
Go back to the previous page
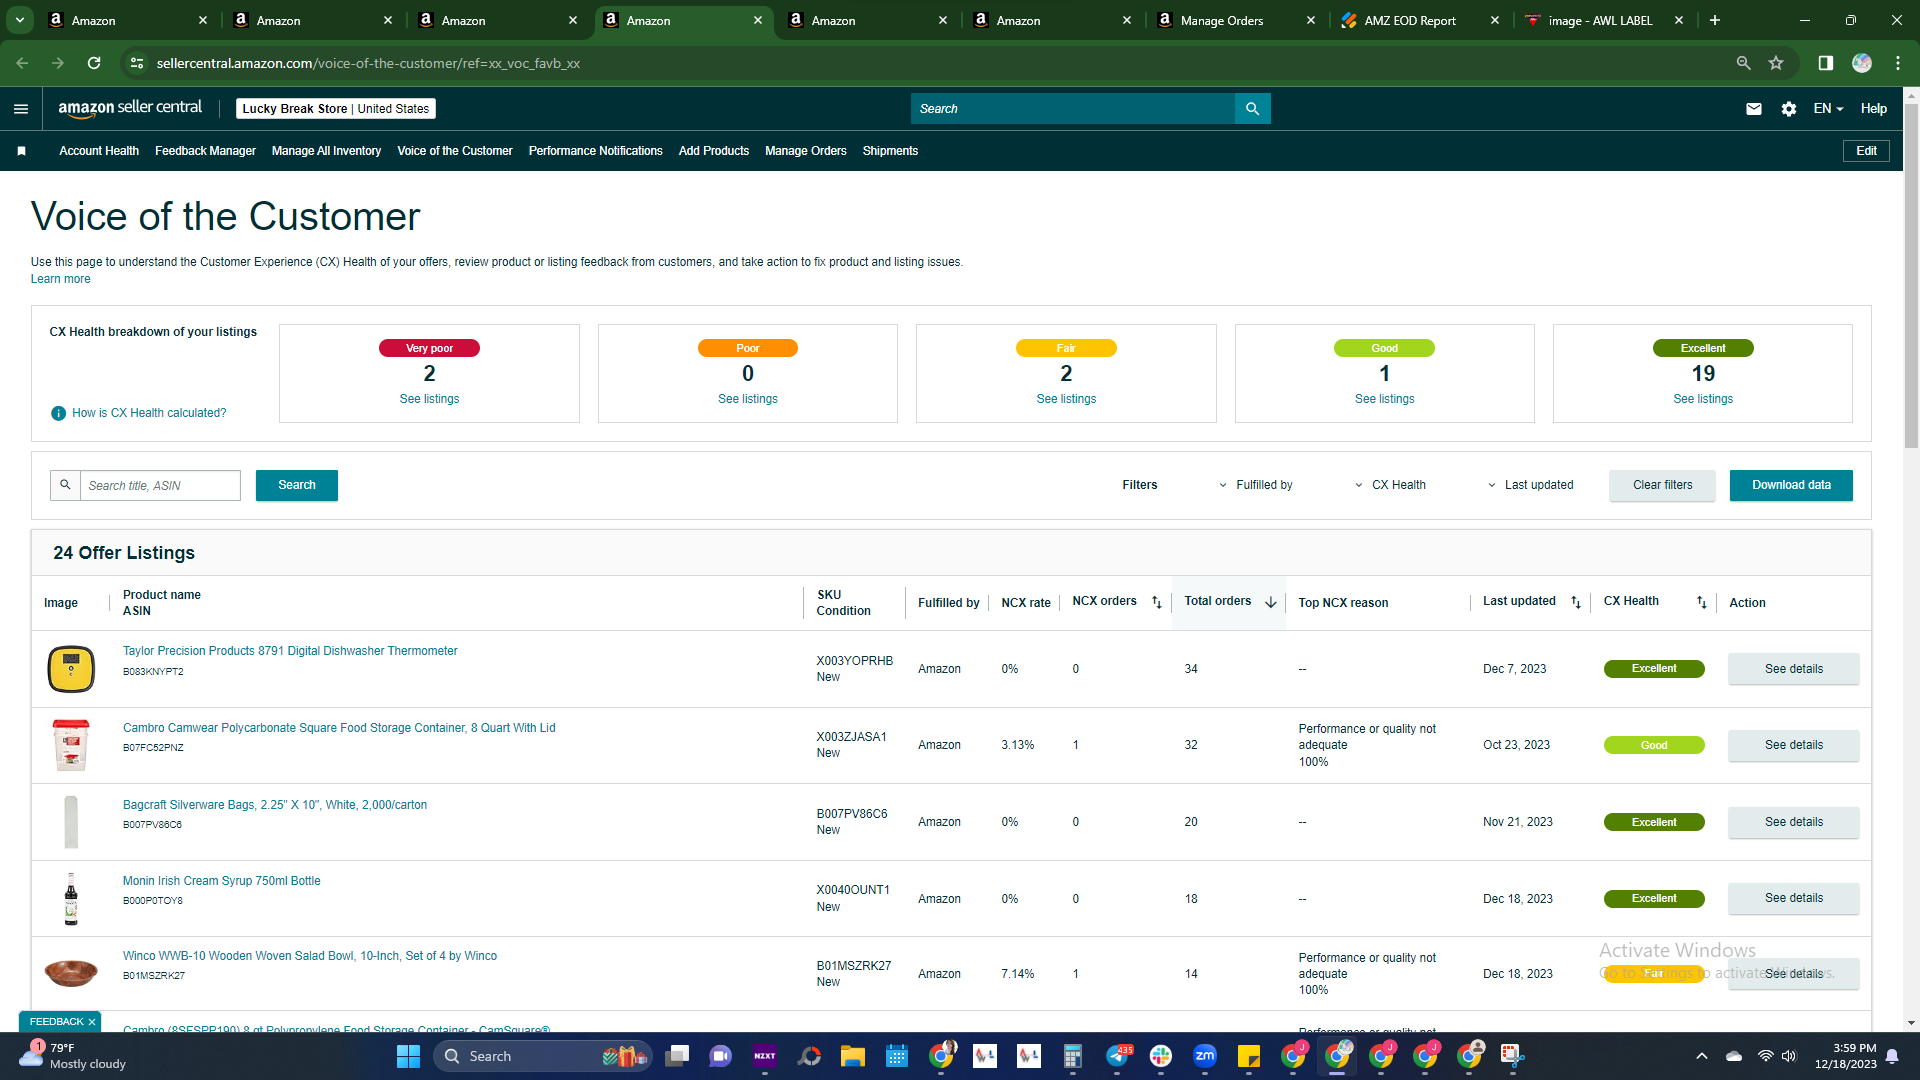pos(22,63)
